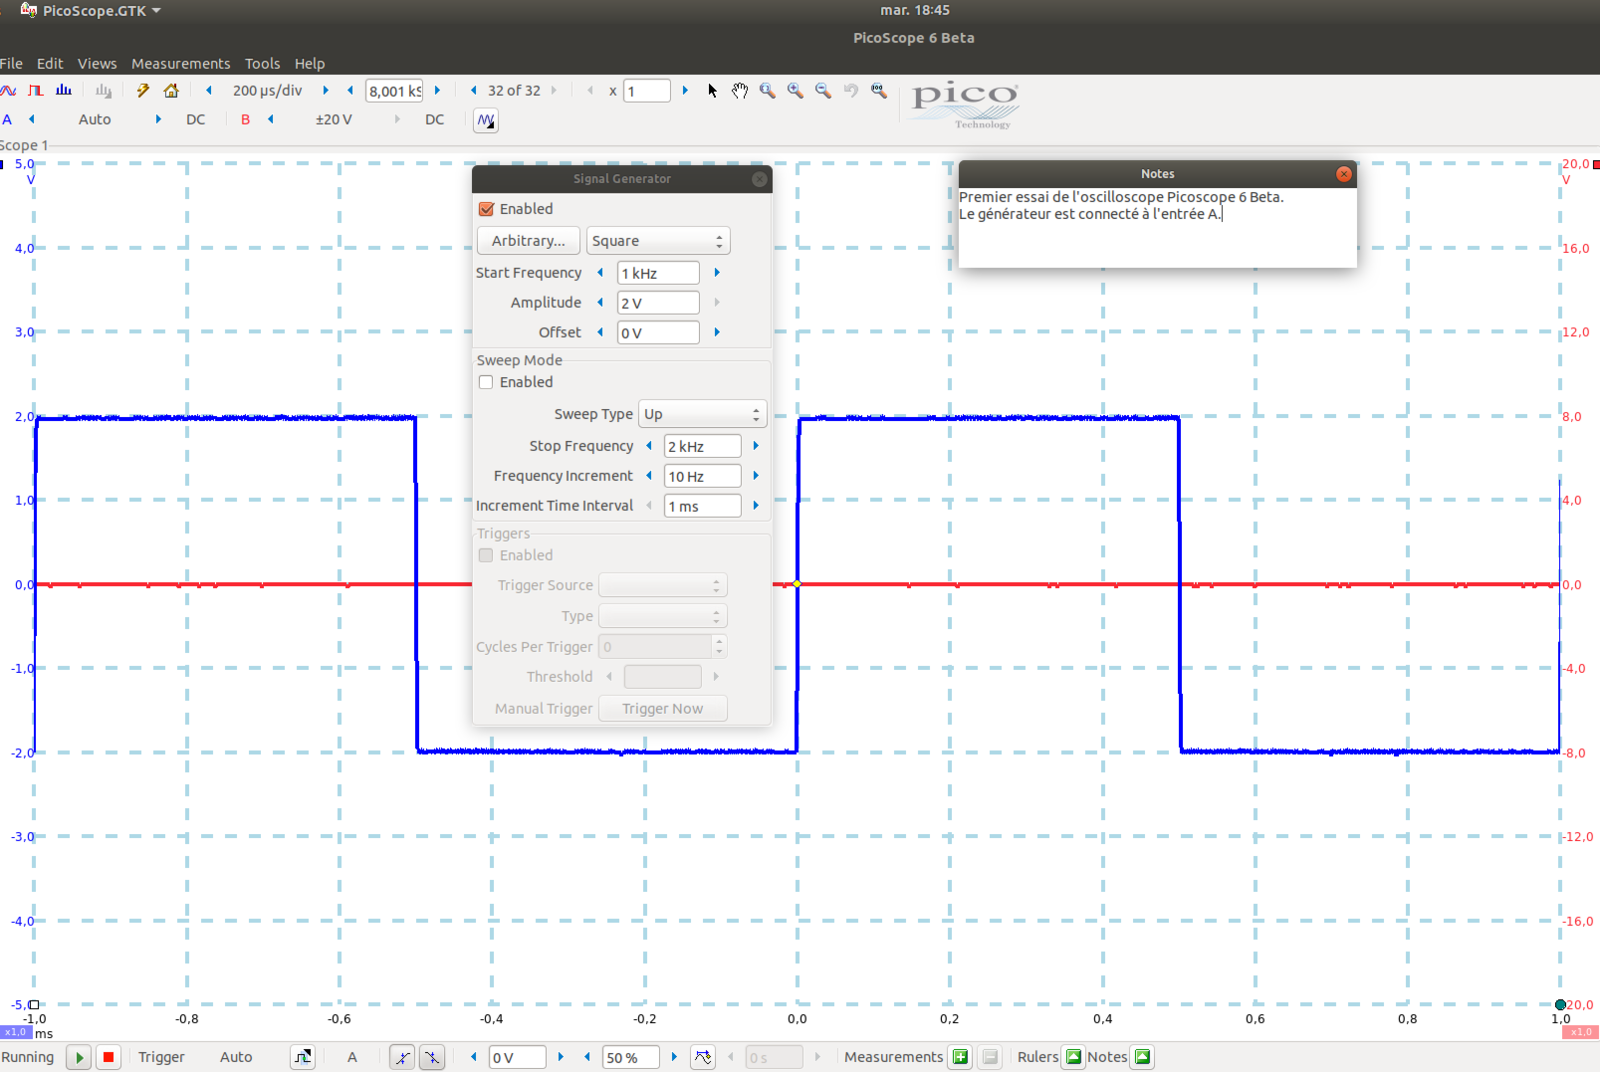The image size is (1600, 1072).
Task: Toggle the Notes visibility button
Action: tap(1142, 1057)
